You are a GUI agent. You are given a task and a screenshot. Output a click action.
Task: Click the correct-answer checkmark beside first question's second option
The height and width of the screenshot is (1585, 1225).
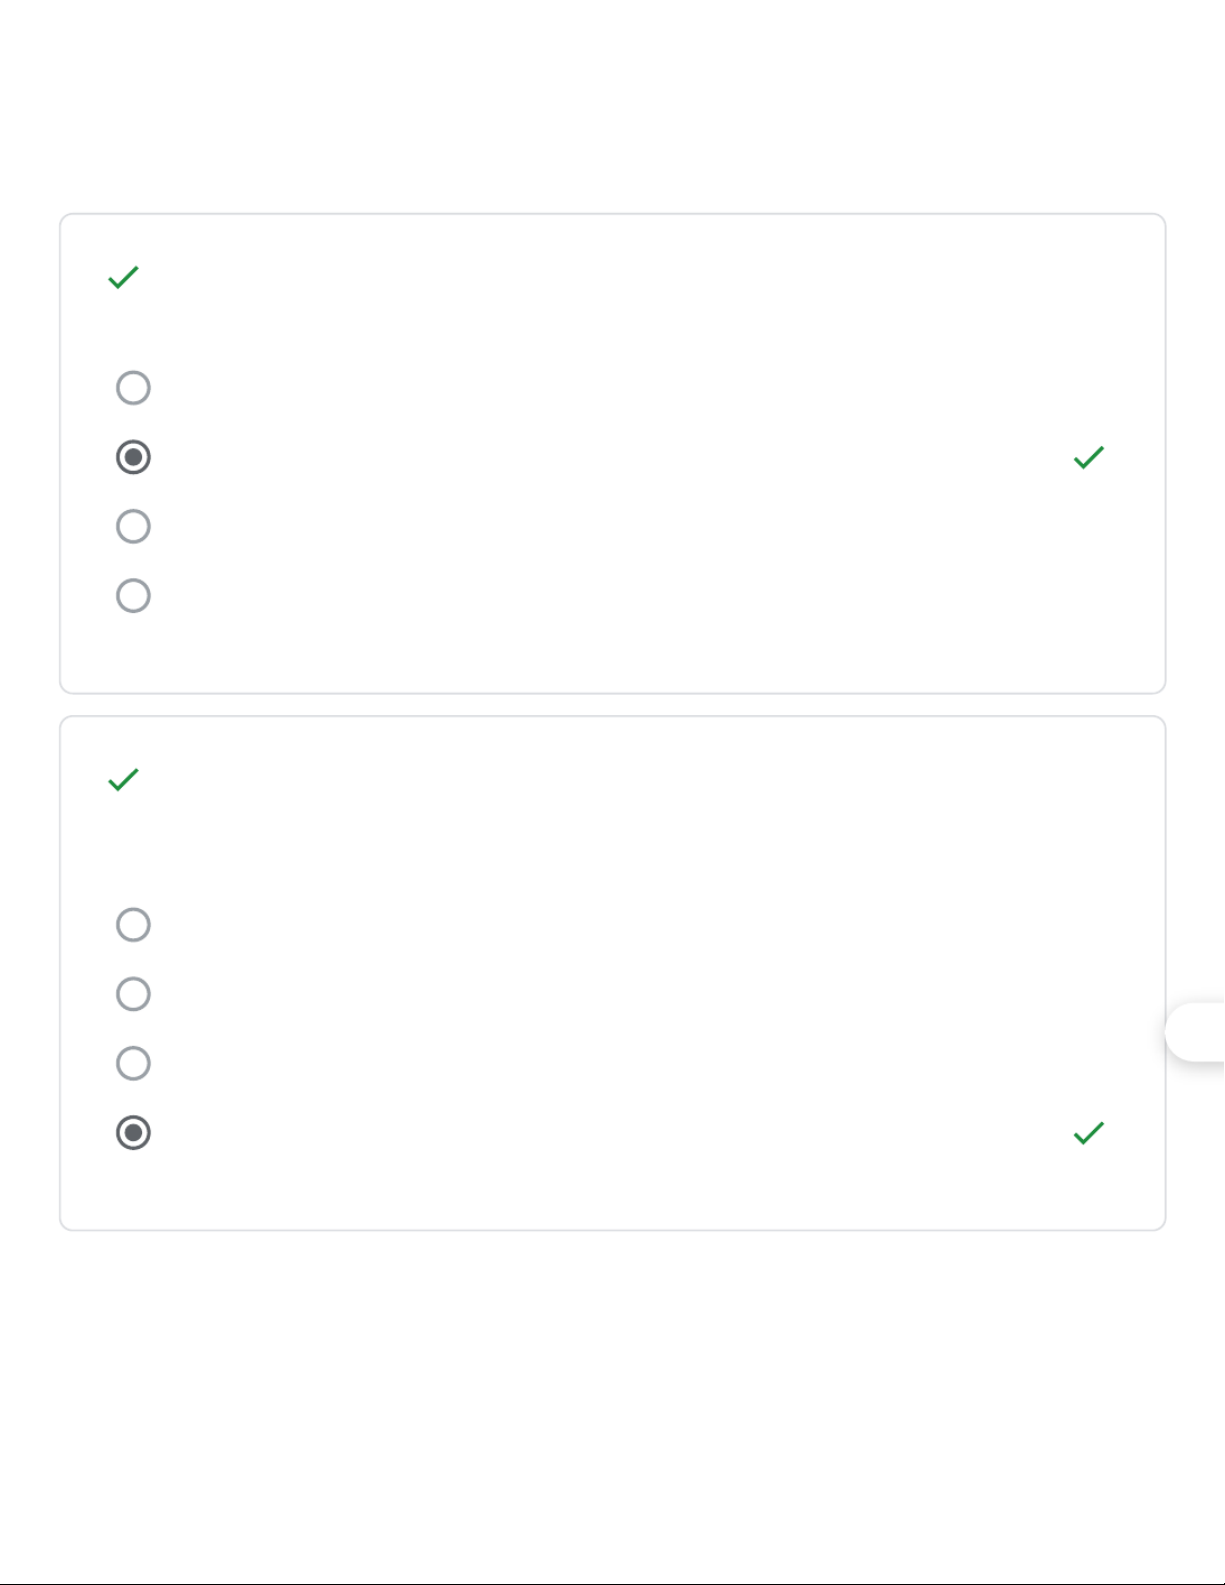pyautogui.click(x=1088, y=457)
